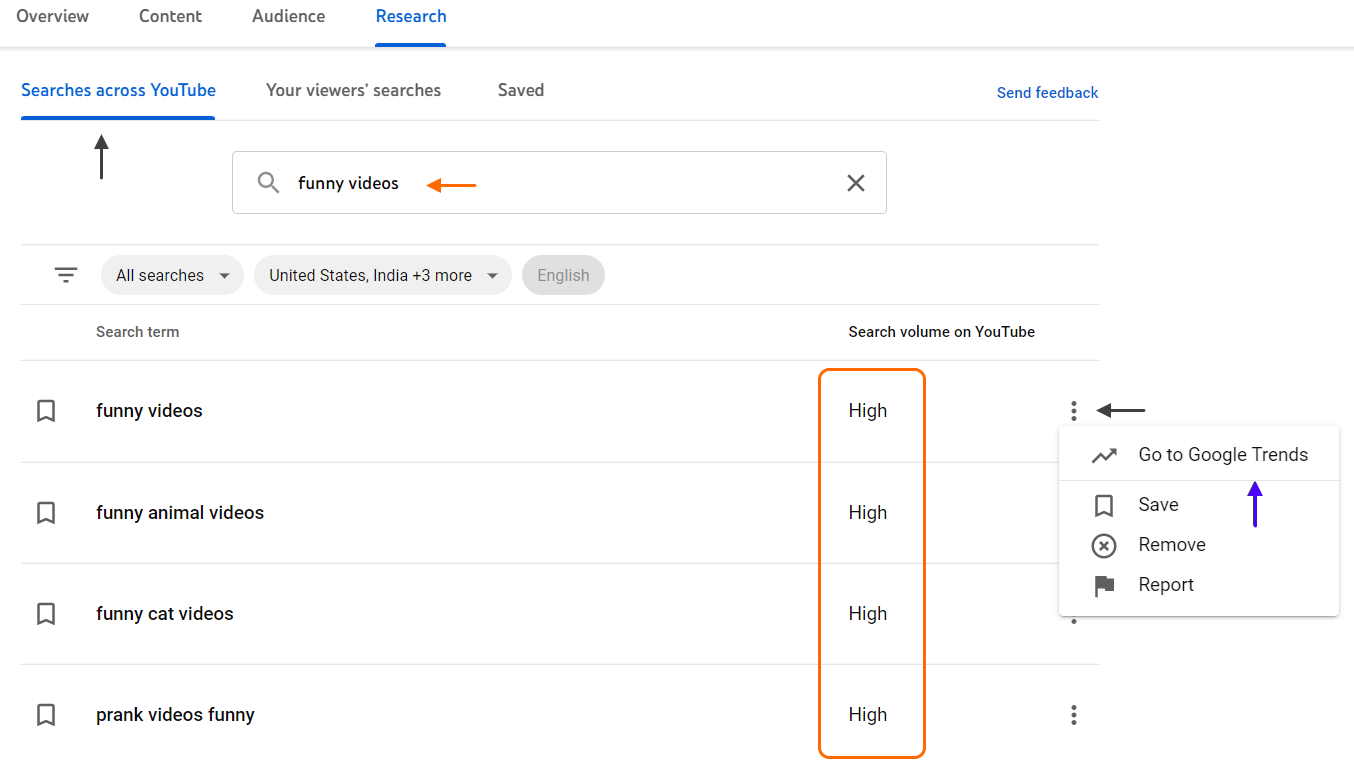Image resolution: width=1354 pixels, height=761 pixels.
Task: Click the 'funny videos' search term text
Action: tap(149, 411)
